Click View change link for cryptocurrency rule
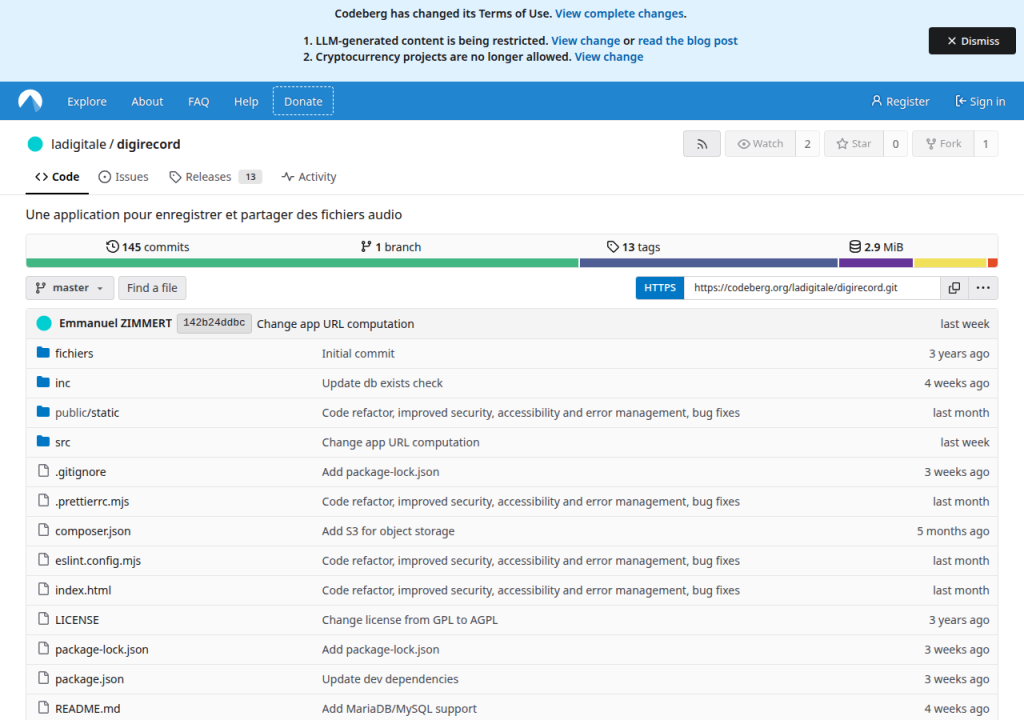The width and height of the screenshot is (1024, 720). point(609,57)
